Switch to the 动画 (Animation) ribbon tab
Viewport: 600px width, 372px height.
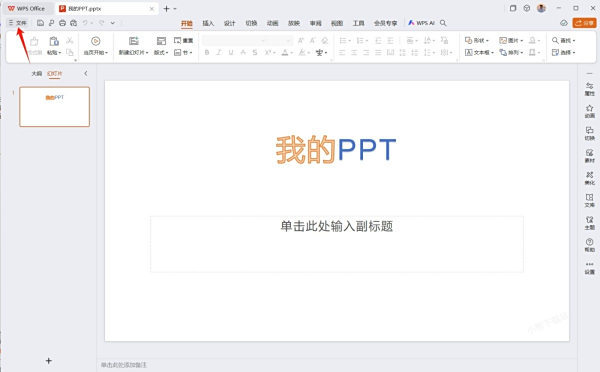tap(272, 23)
